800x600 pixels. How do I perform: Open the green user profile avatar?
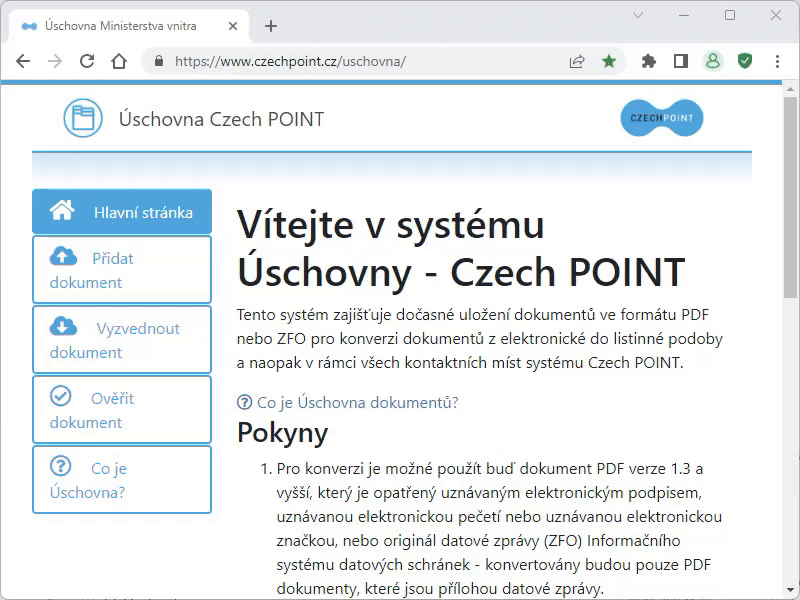pos(713,61)
